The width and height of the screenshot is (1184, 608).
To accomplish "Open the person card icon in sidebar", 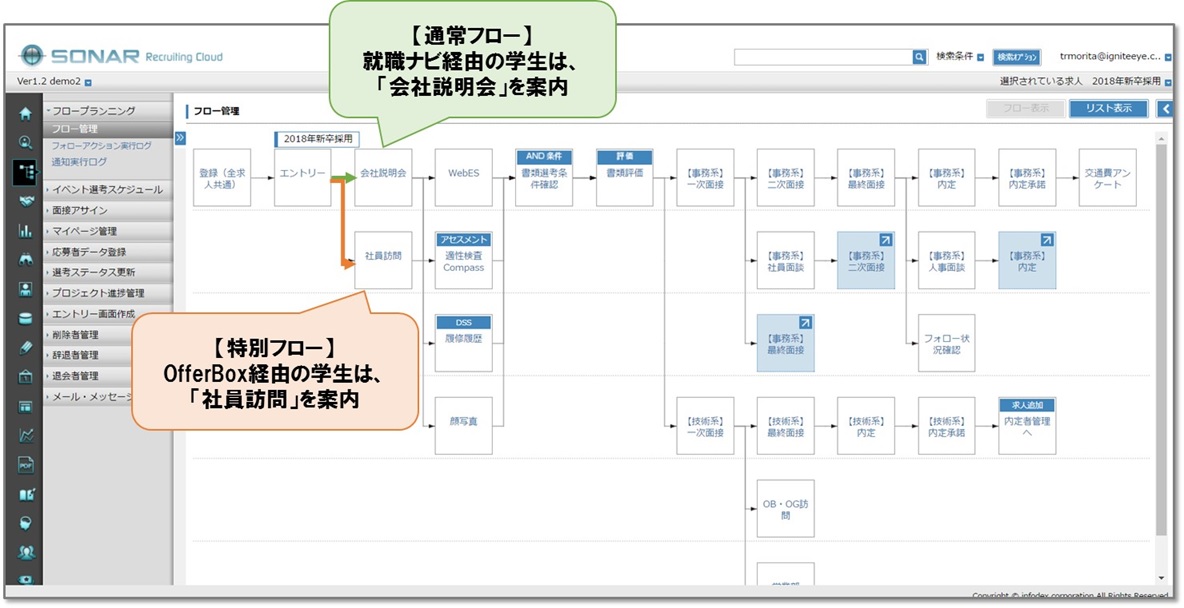I will [x=26, y=289].
